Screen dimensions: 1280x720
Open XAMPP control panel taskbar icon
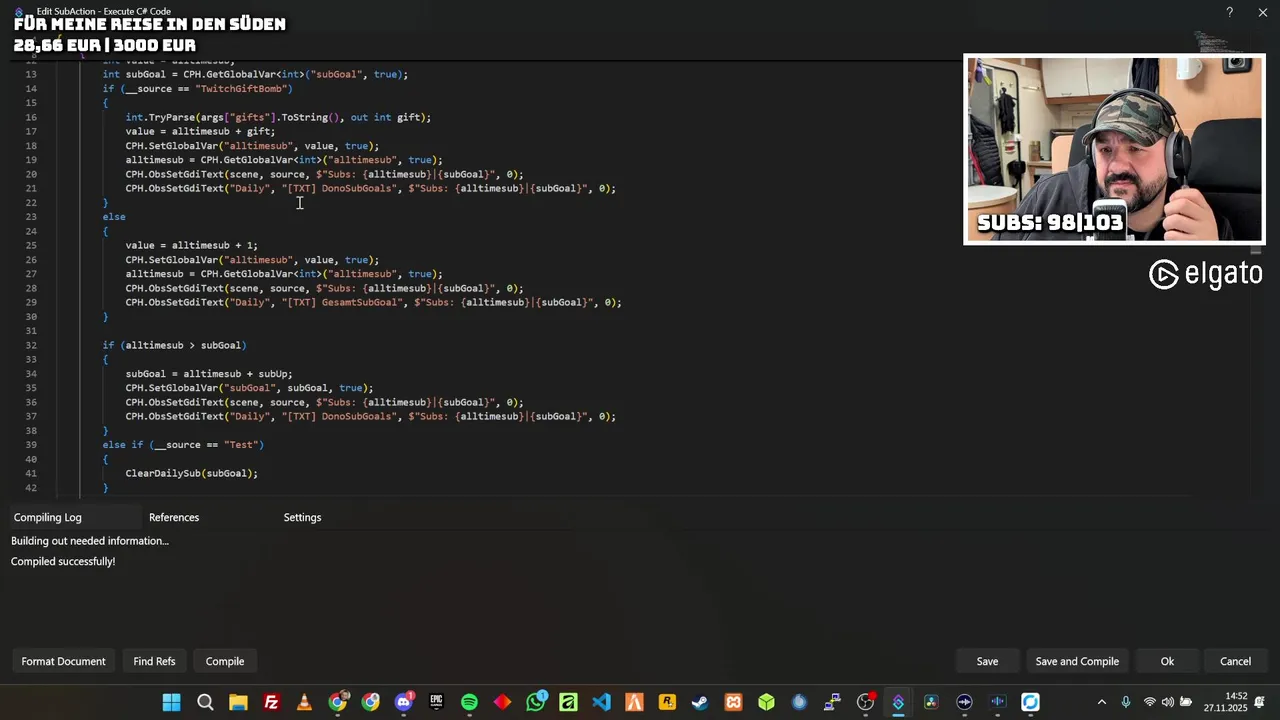733,702
